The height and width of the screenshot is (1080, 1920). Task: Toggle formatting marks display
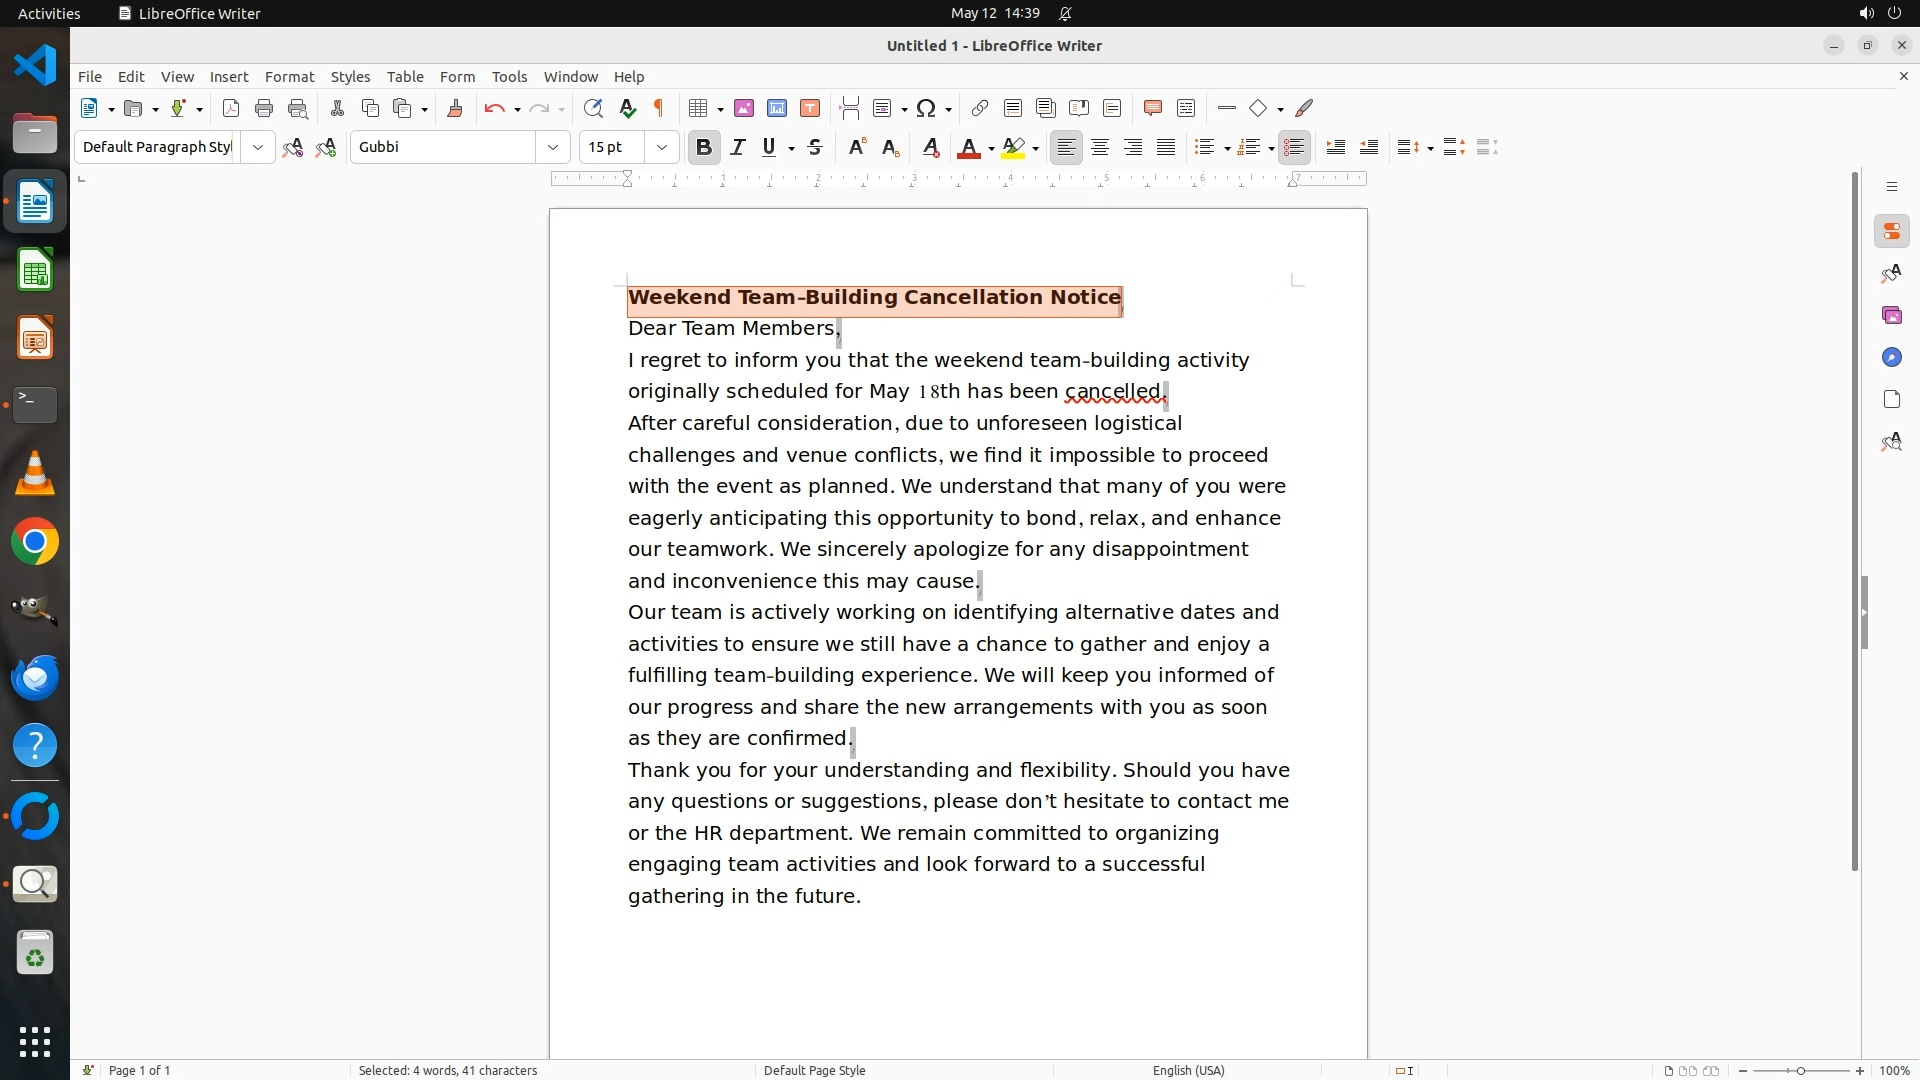click(659, 108)
